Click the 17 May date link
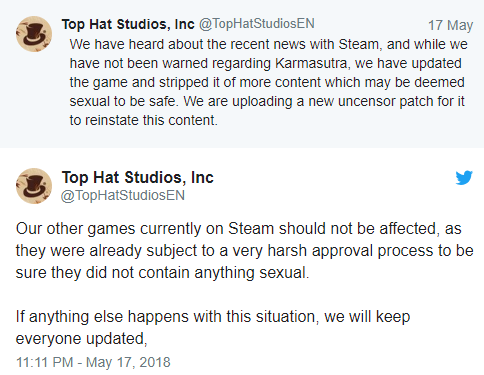This screenshot has width=484, height=375. (450, 25)
